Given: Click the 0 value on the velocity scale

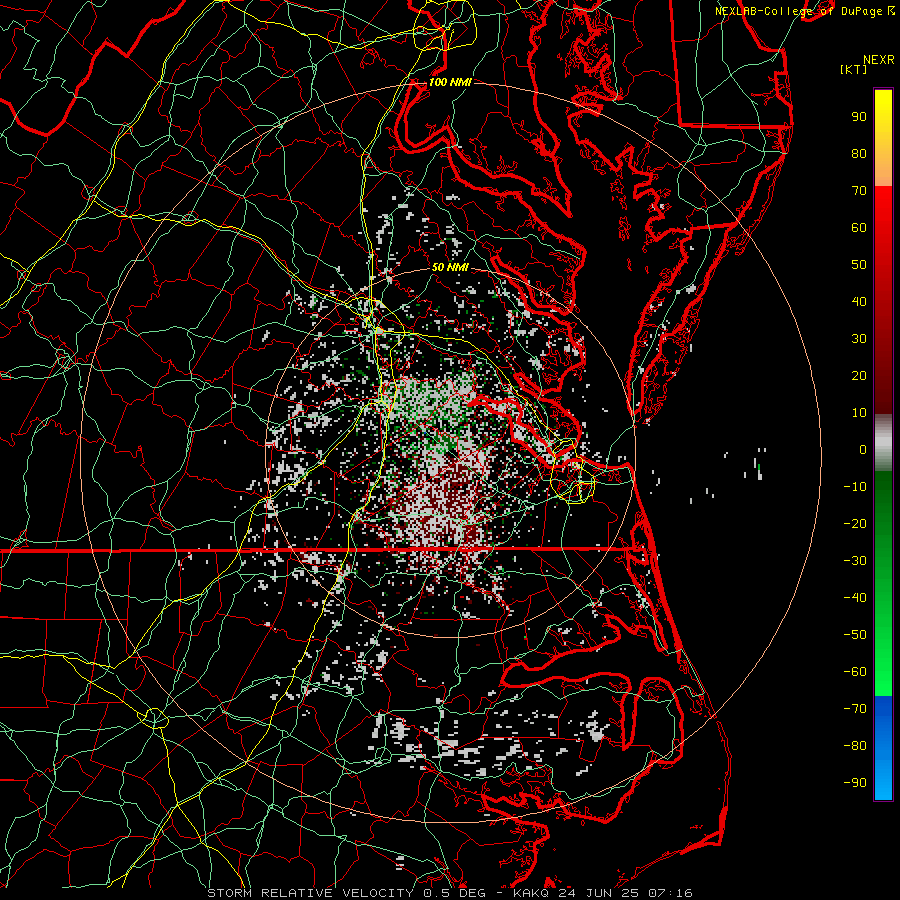Looking at the screenshot, I should click(863, 449).
